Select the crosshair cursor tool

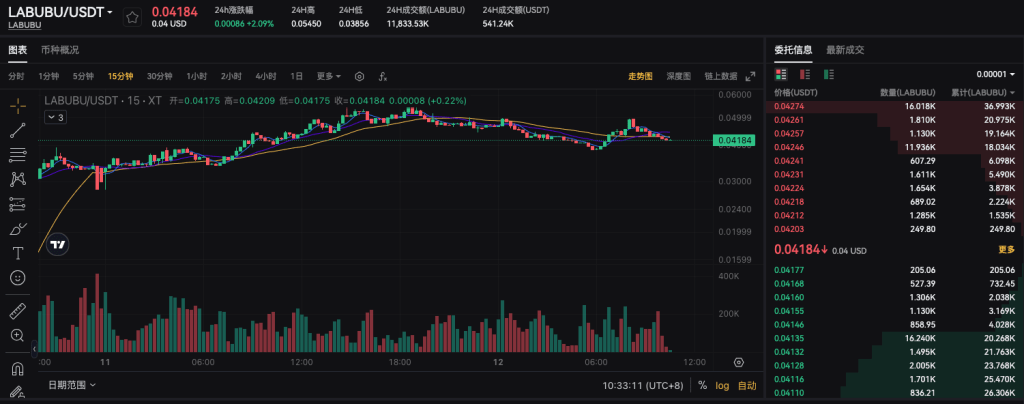coord(17,104)
